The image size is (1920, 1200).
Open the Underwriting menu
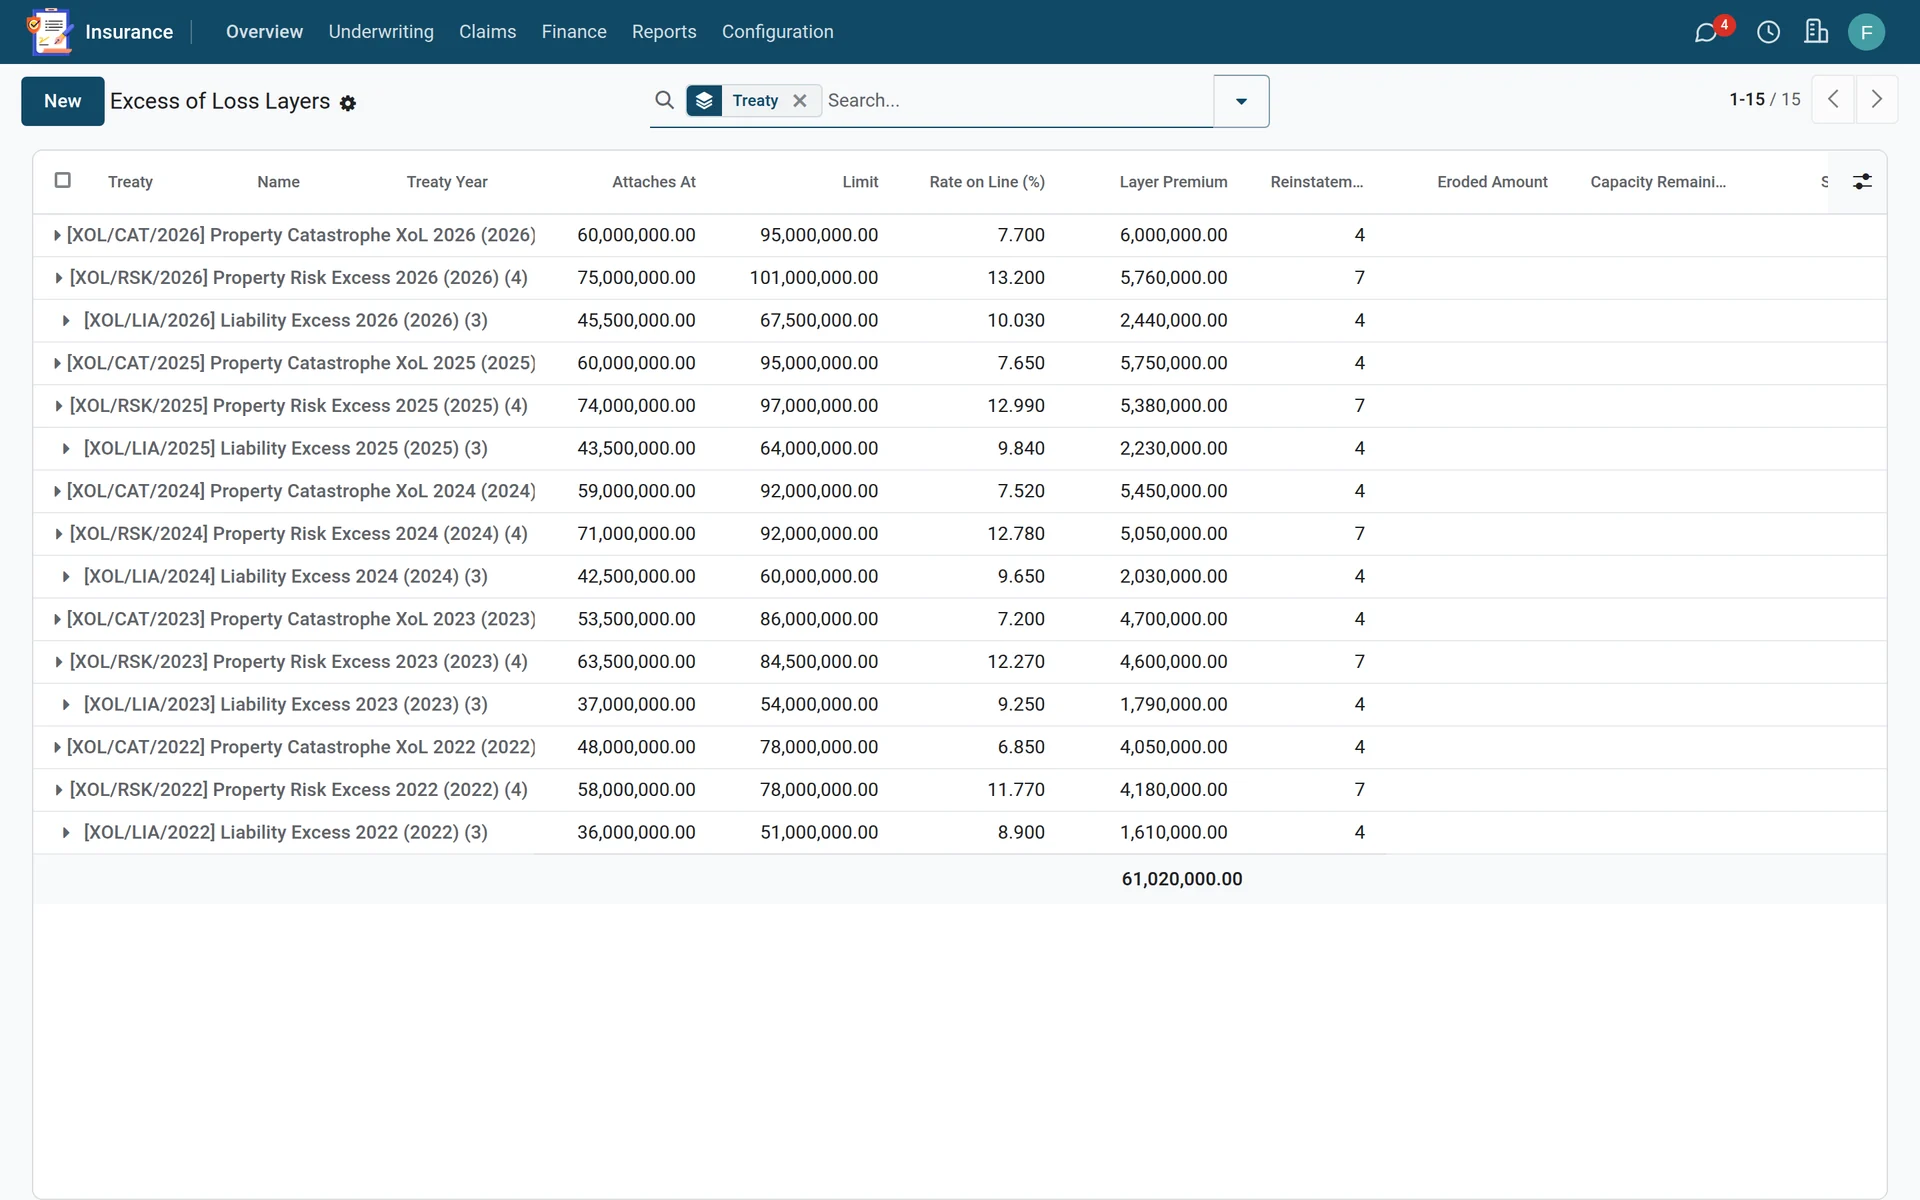pos(381,32)
